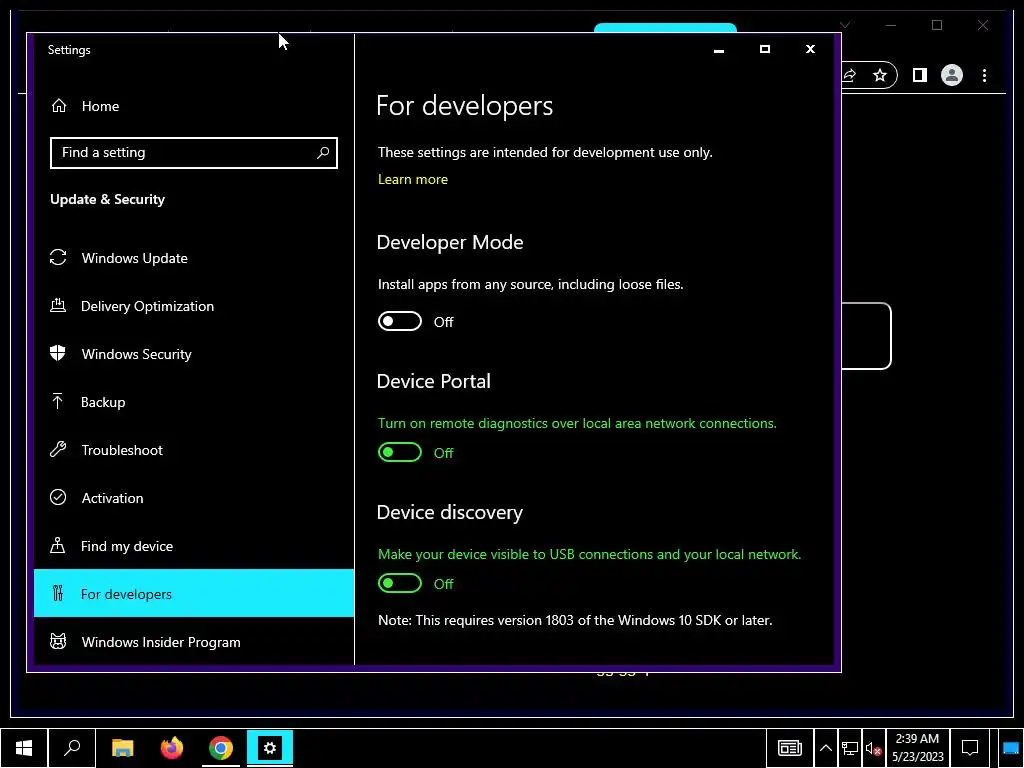Click the Troubleshoot wrench icon

click(x=58, y=449)
